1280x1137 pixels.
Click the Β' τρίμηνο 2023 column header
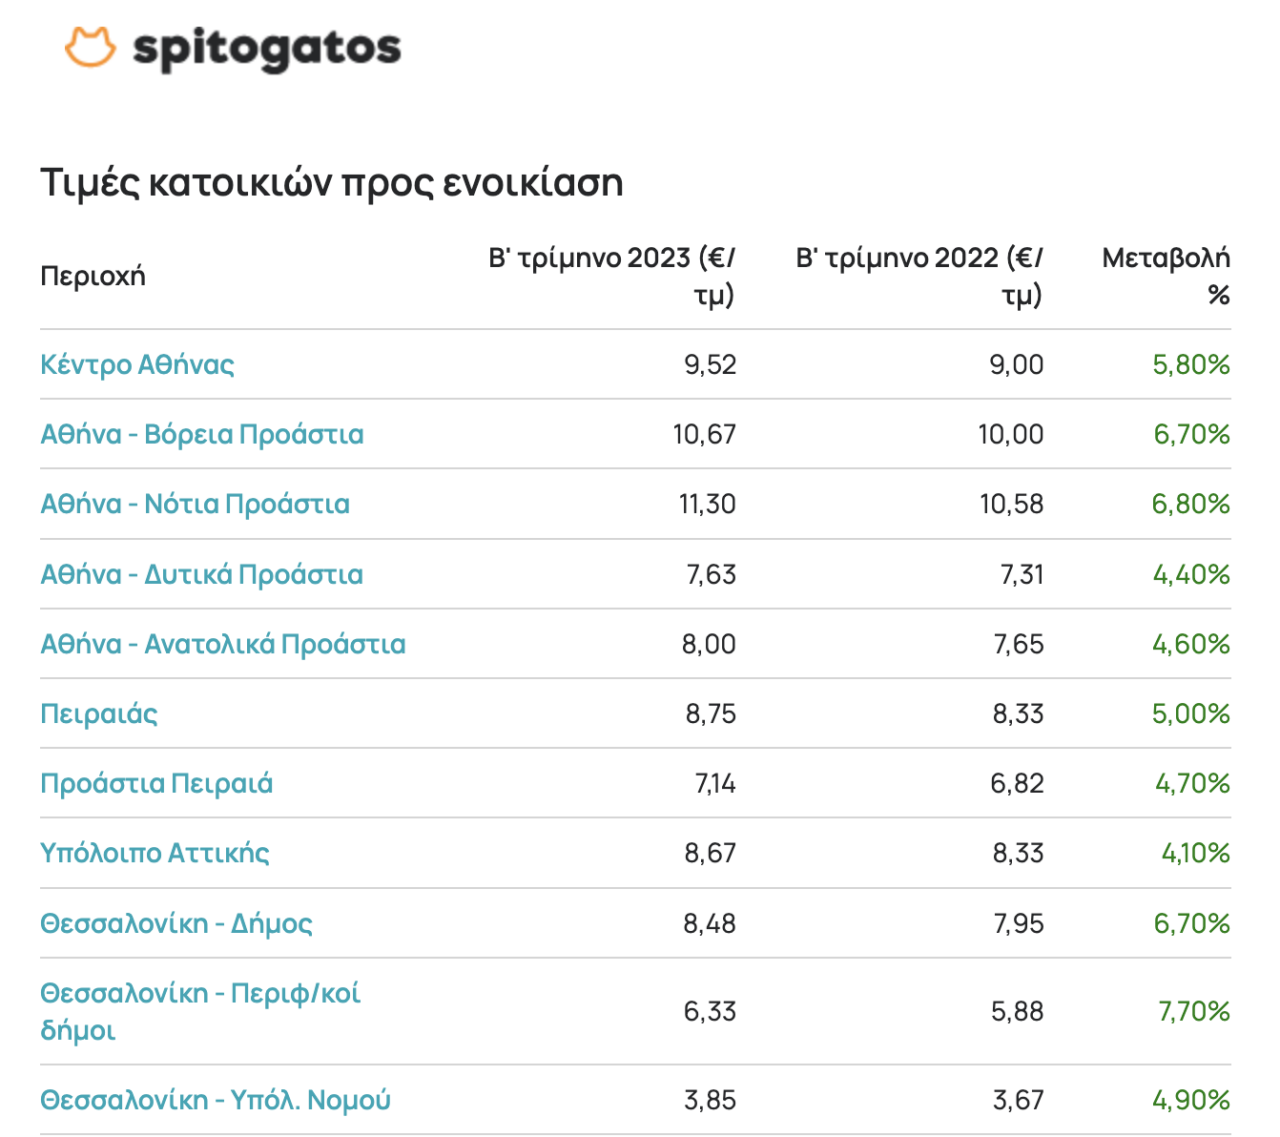click(x=612, y=276)
